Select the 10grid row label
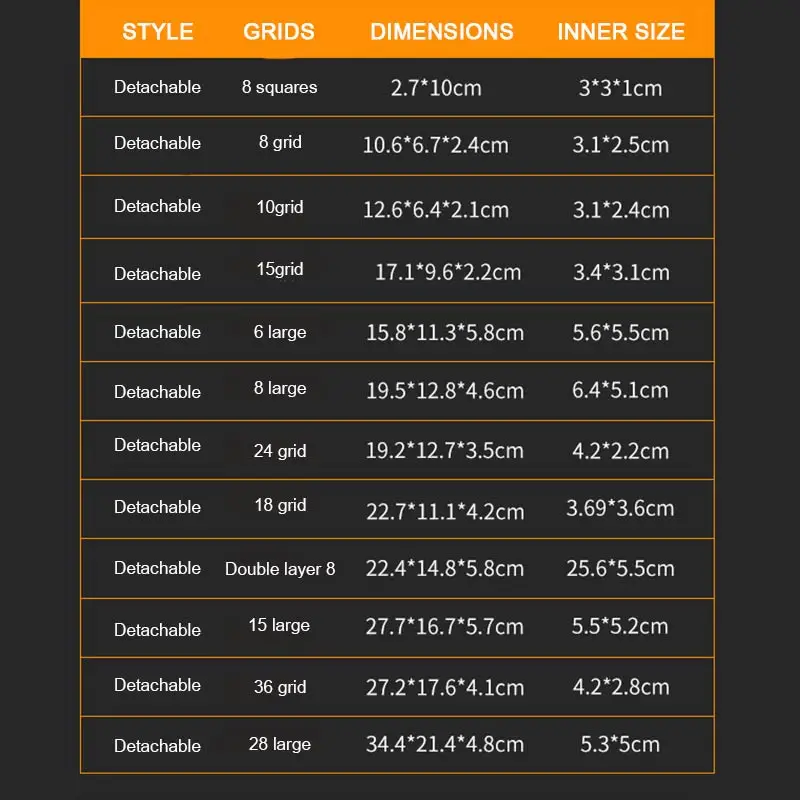Image resolution: width=800 pixels, height=800 pixels. [x=280, y=207]
